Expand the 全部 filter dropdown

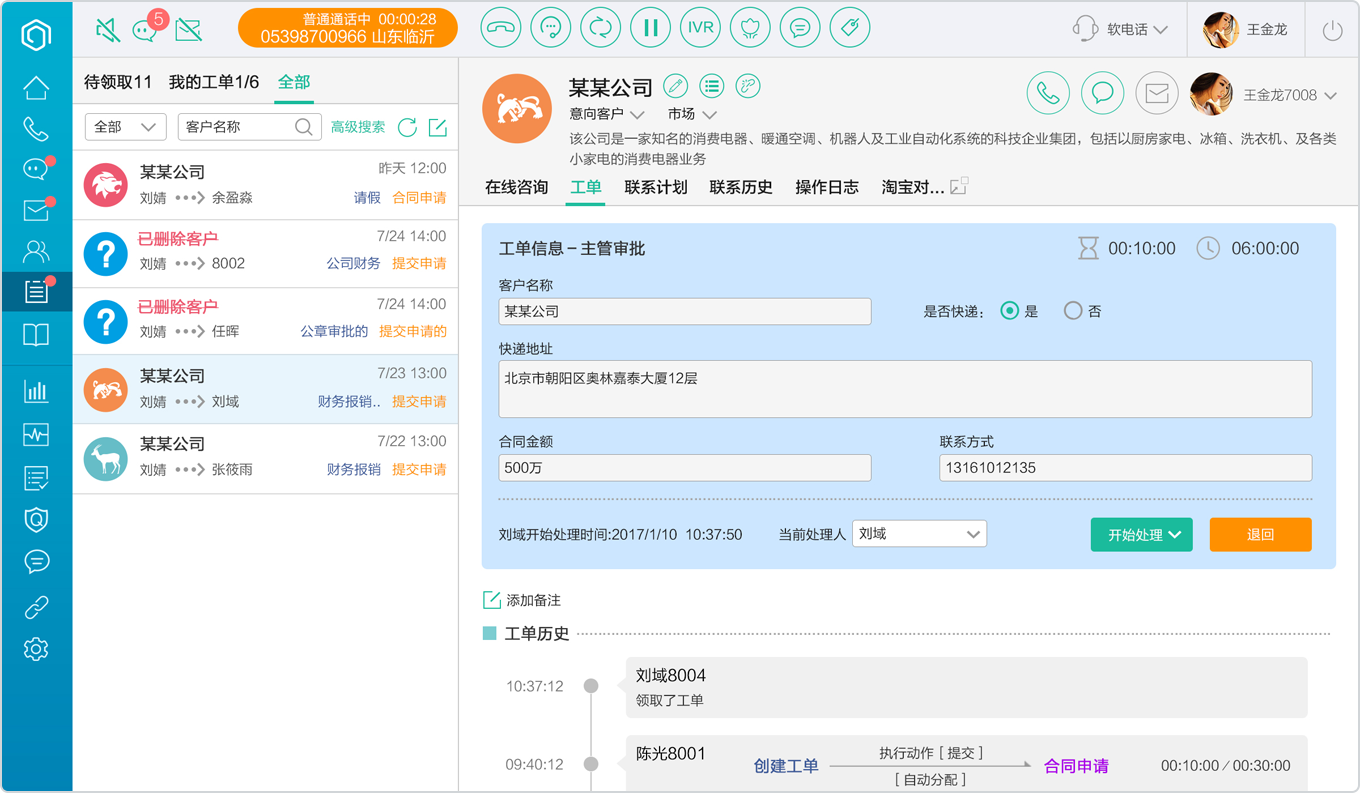coord(125,127)
